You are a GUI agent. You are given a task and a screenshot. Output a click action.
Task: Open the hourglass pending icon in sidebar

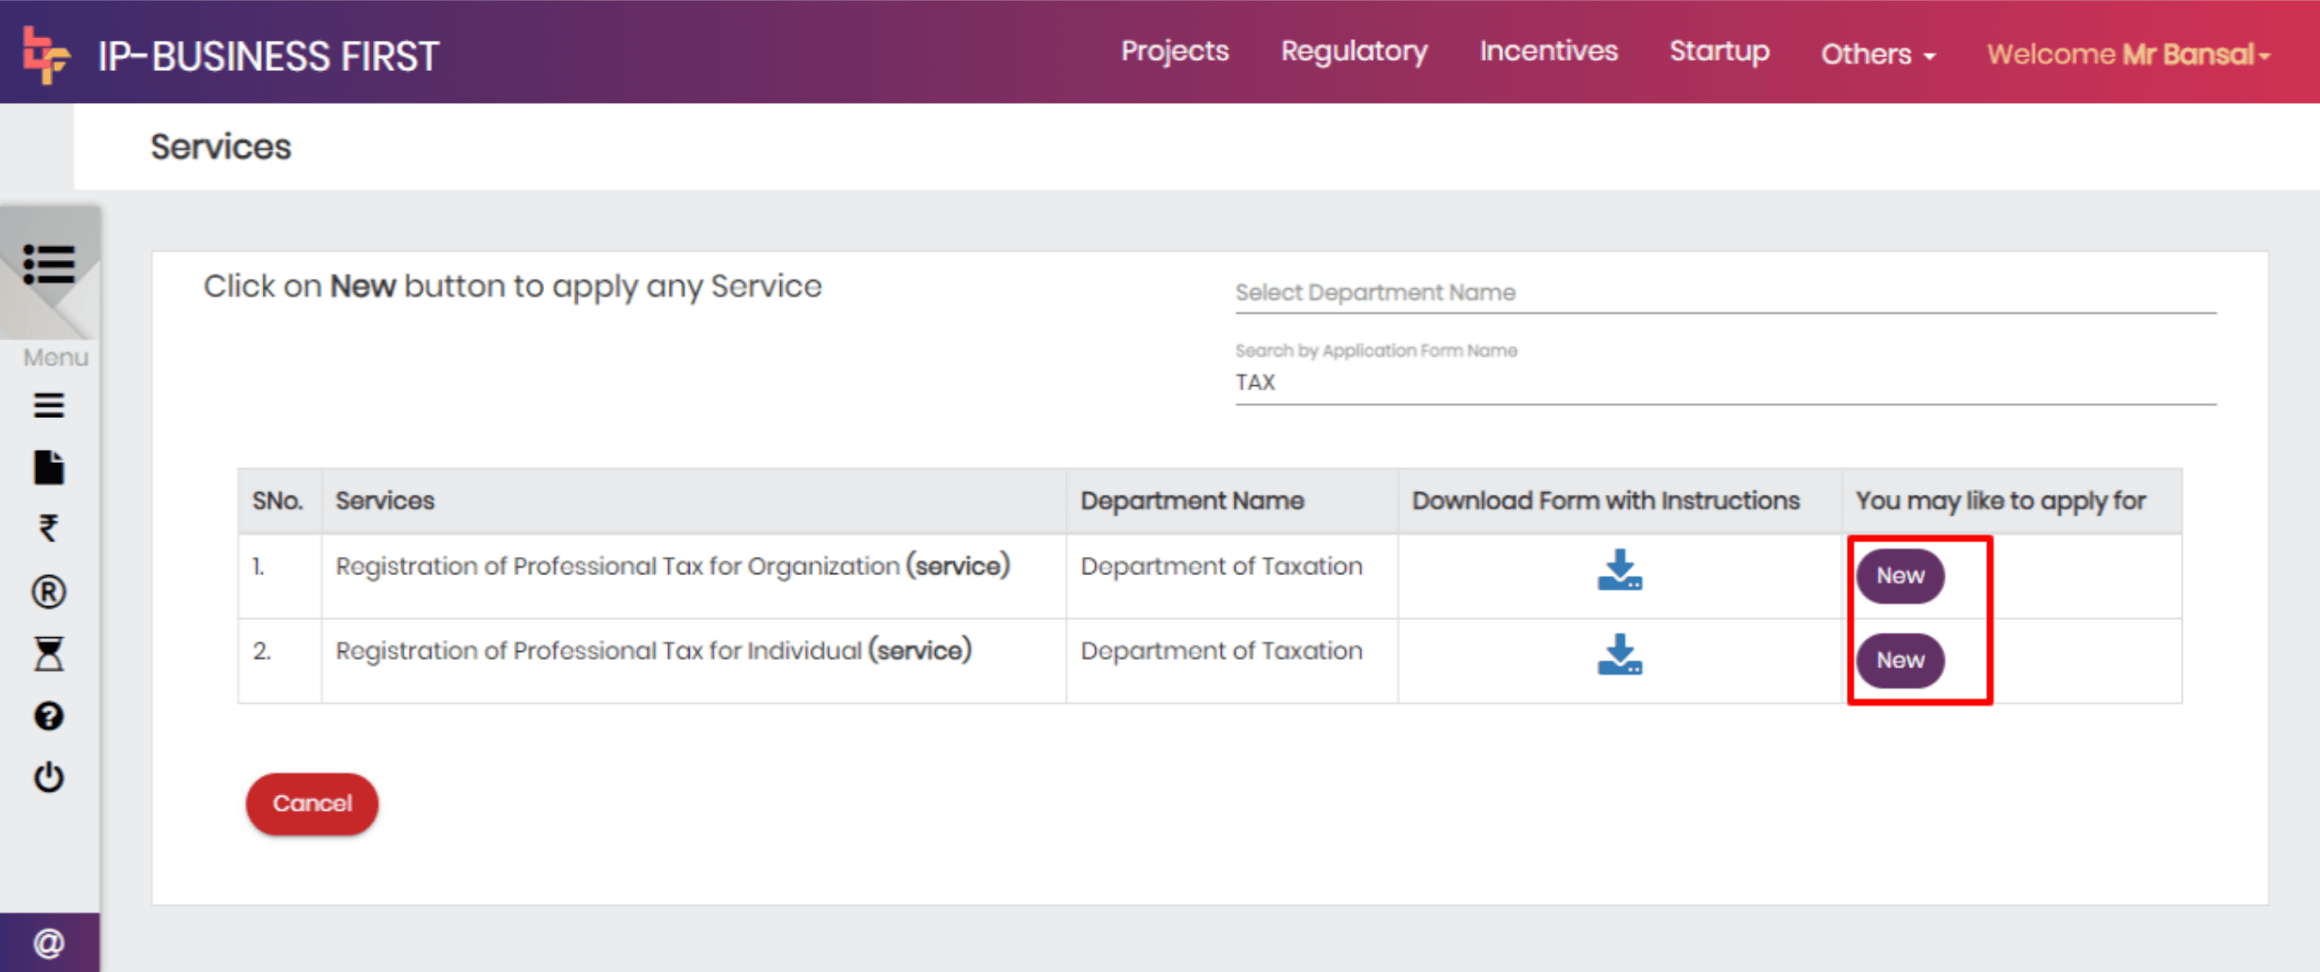tap(49, 654)
